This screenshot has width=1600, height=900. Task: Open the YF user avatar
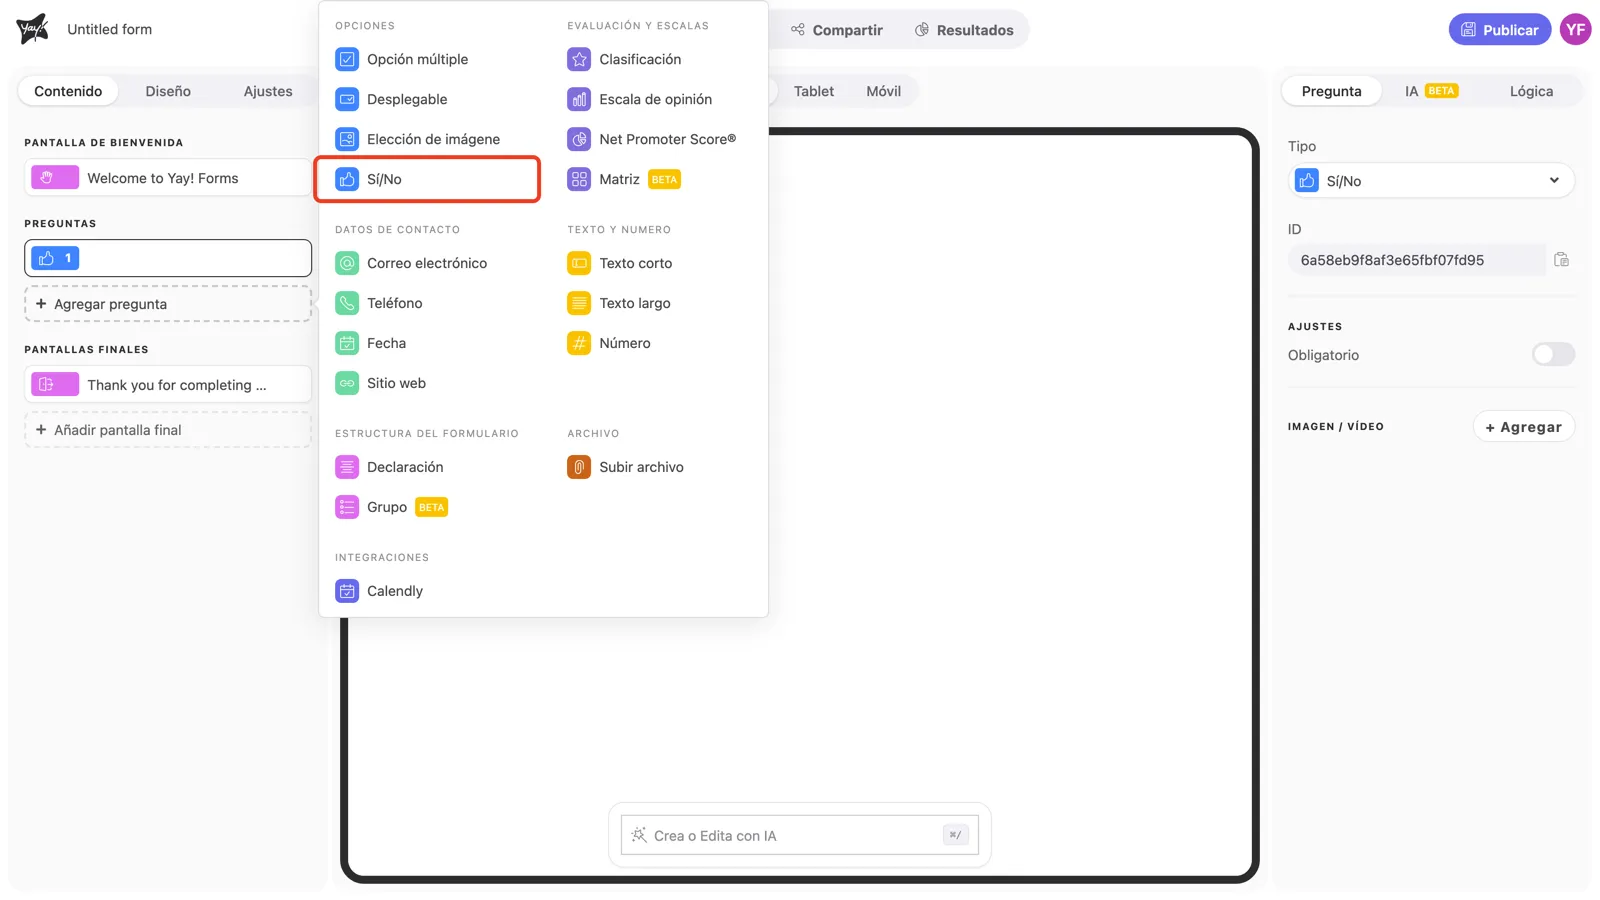click(1576, 29)
